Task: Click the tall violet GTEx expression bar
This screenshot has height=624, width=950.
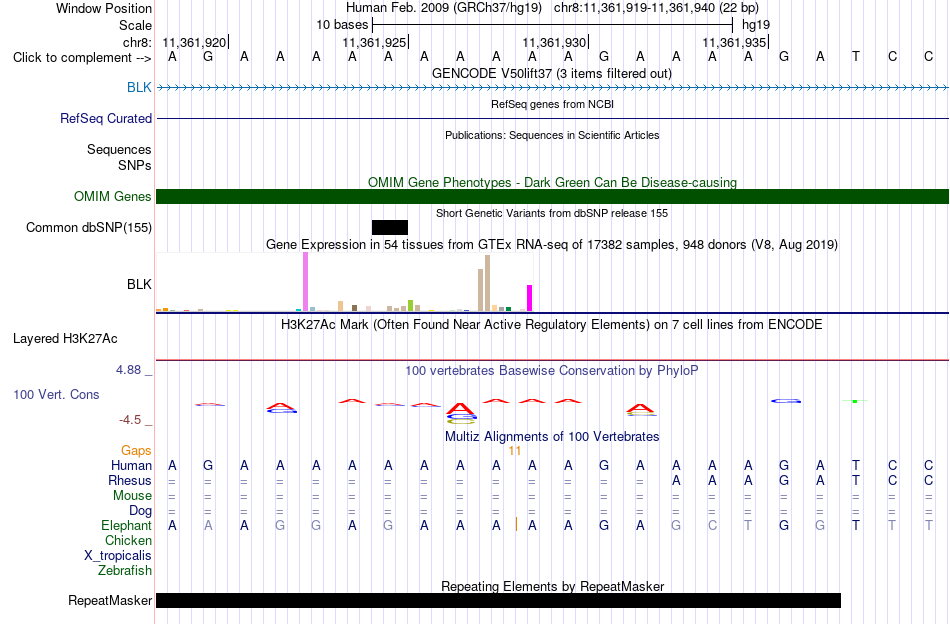Action: (305, 282)
